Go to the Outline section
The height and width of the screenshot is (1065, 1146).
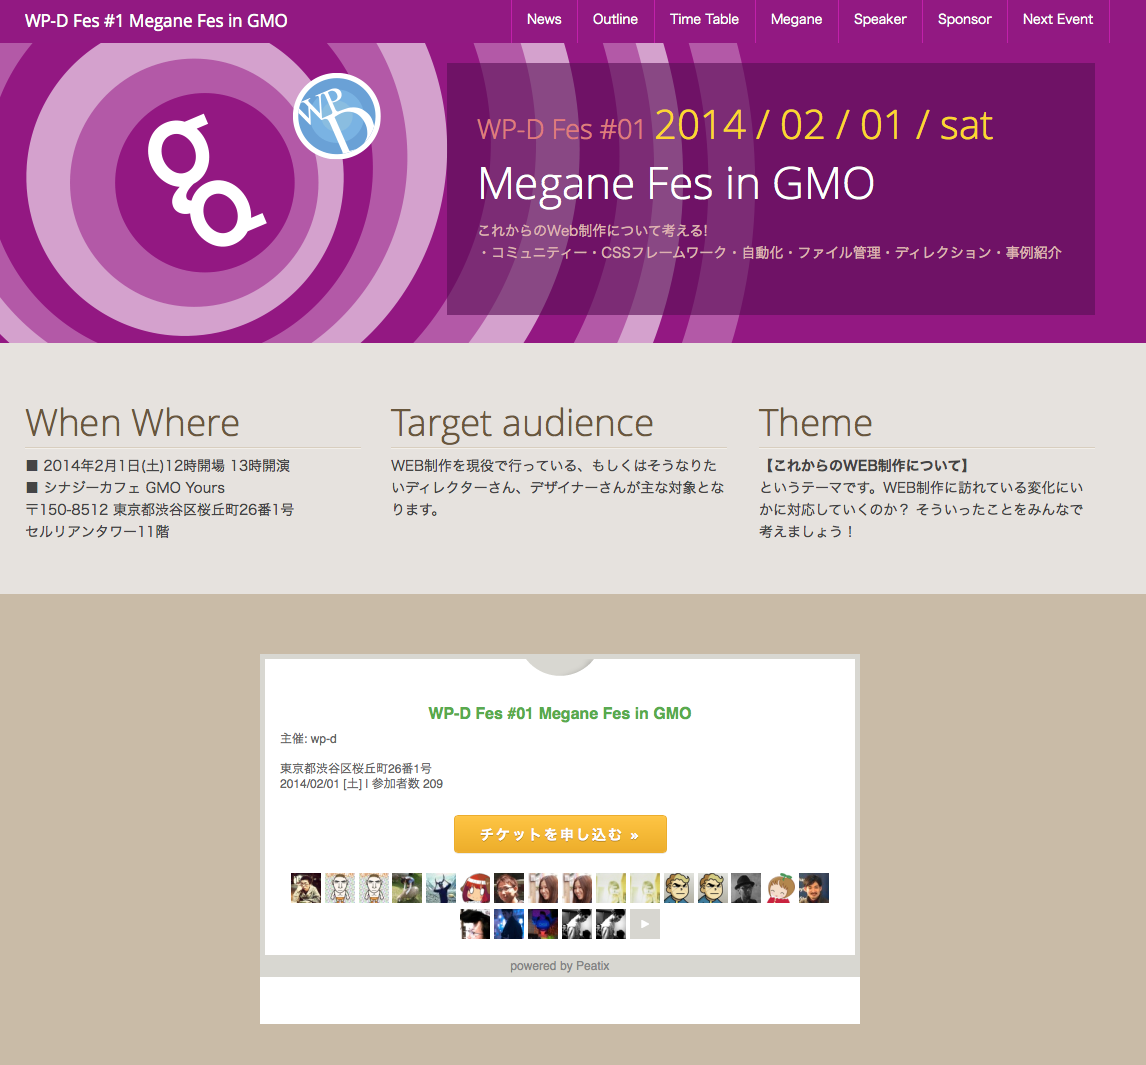tap(615, 20)
